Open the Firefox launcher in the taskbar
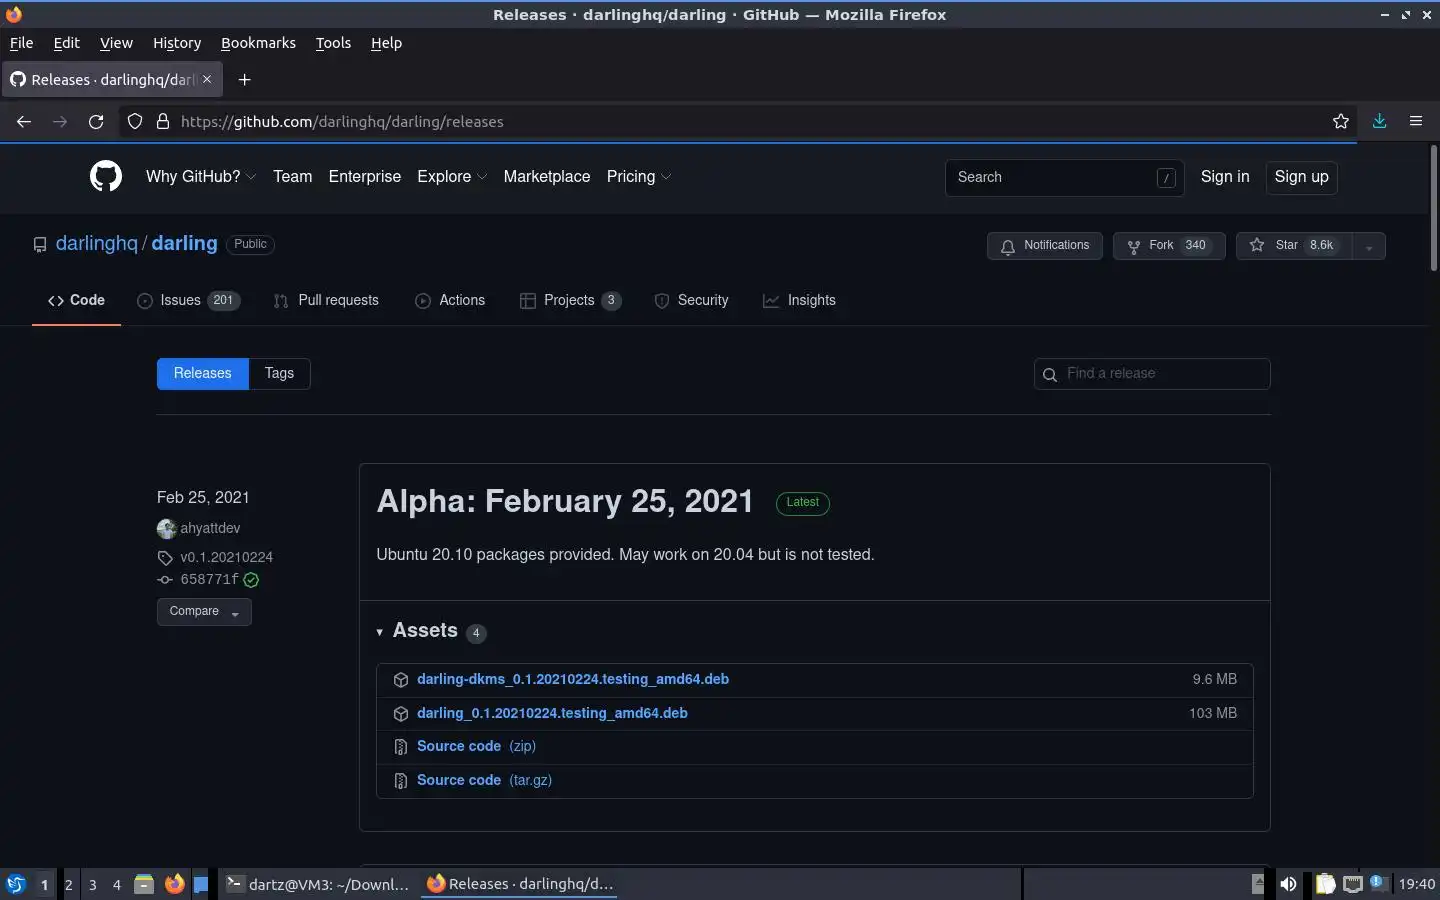The image size is (1440, 900). 175,884
